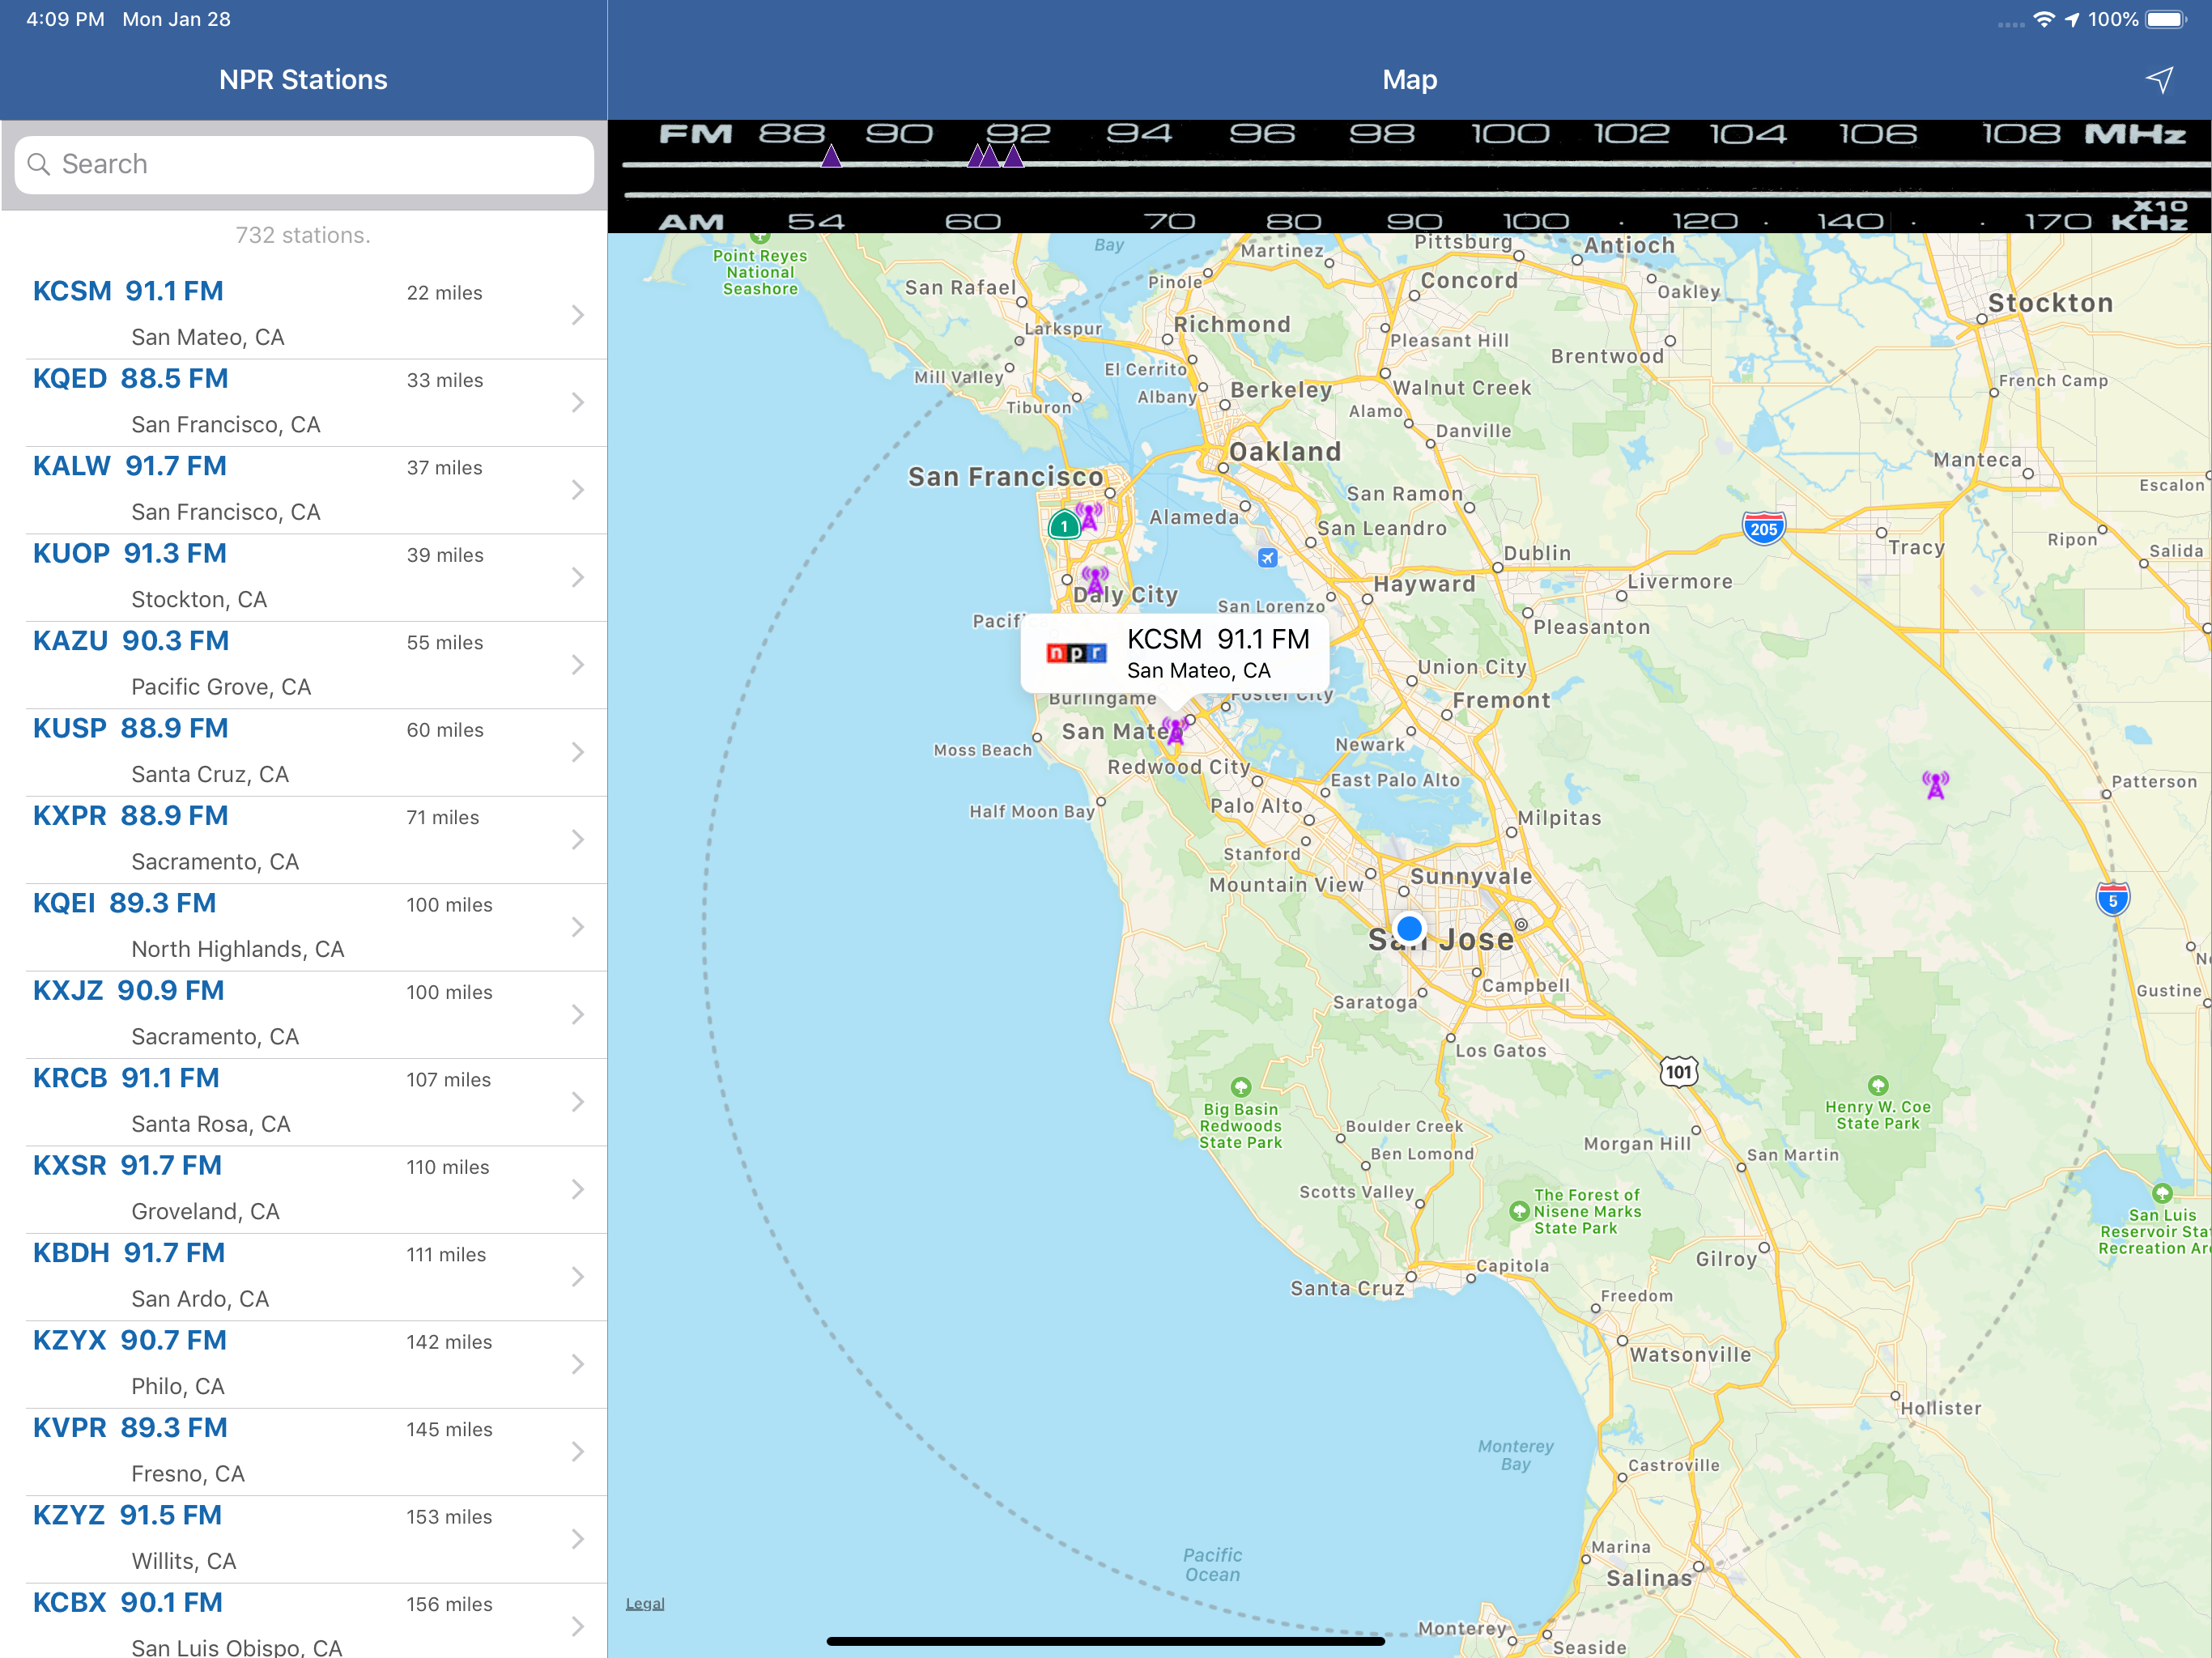Tap Highway 1 shield icon on map
This screenshot has width=2212, height=1658.
click(1064, 525)
